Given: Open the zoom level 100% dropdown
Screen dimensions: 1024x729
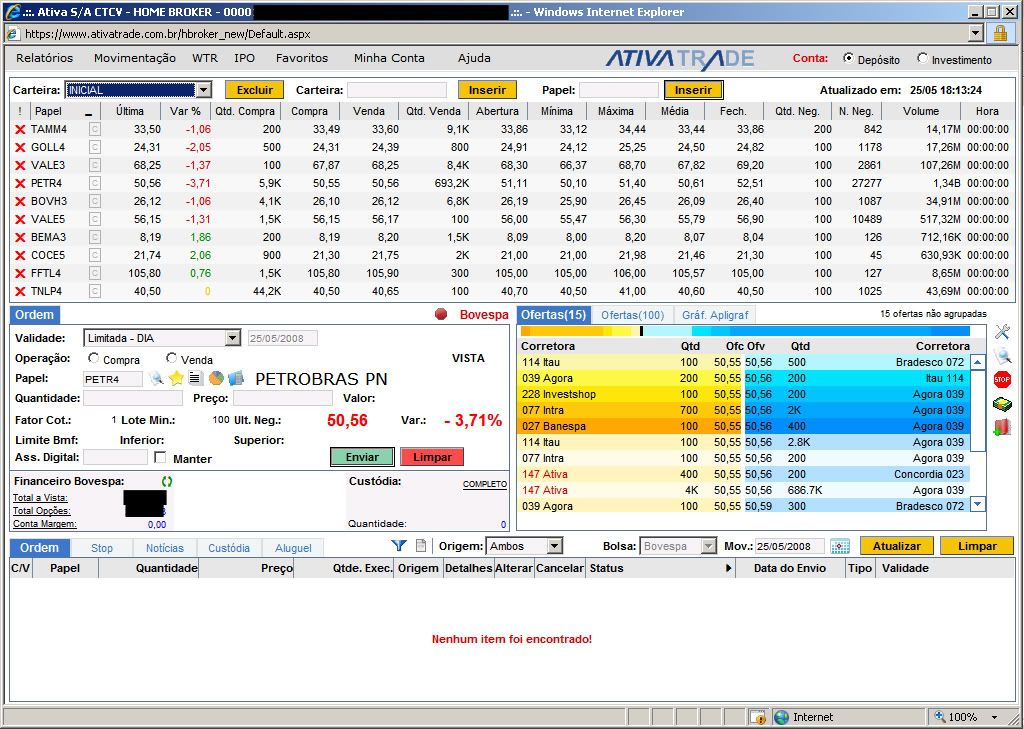Looking at the screenshot, I should pos(995,717).
